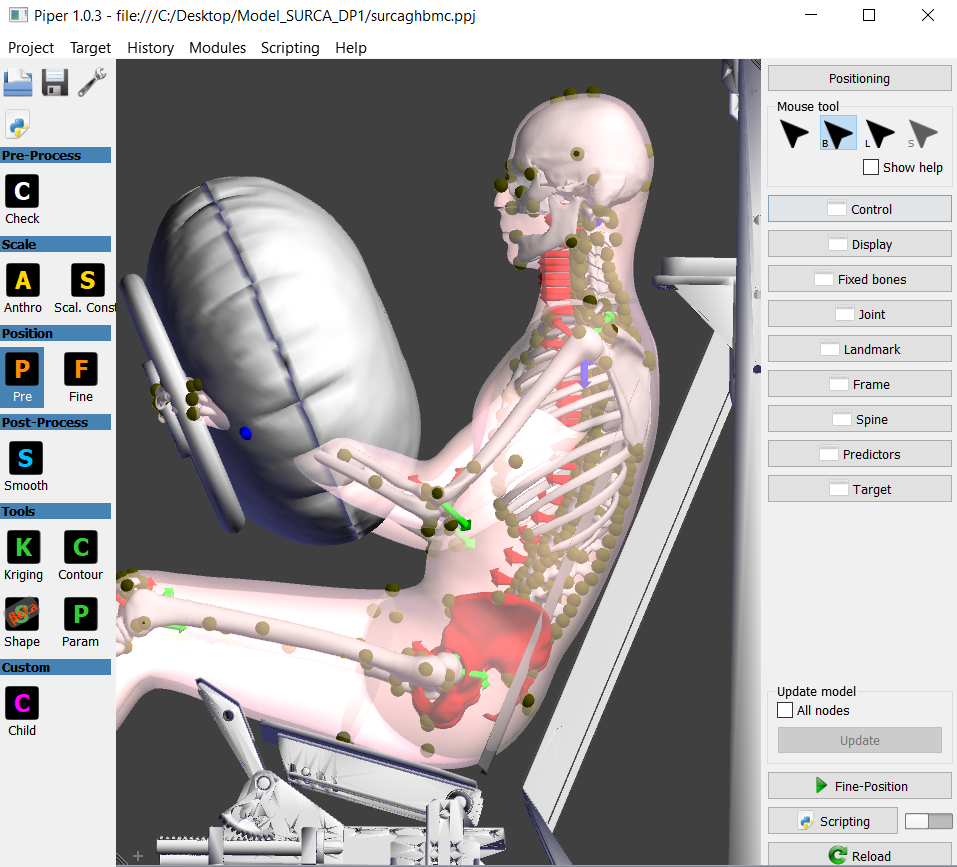The height and width of the screenshot is (867, 957).
Task: Open the Check pre-process module
Action: 22,200
